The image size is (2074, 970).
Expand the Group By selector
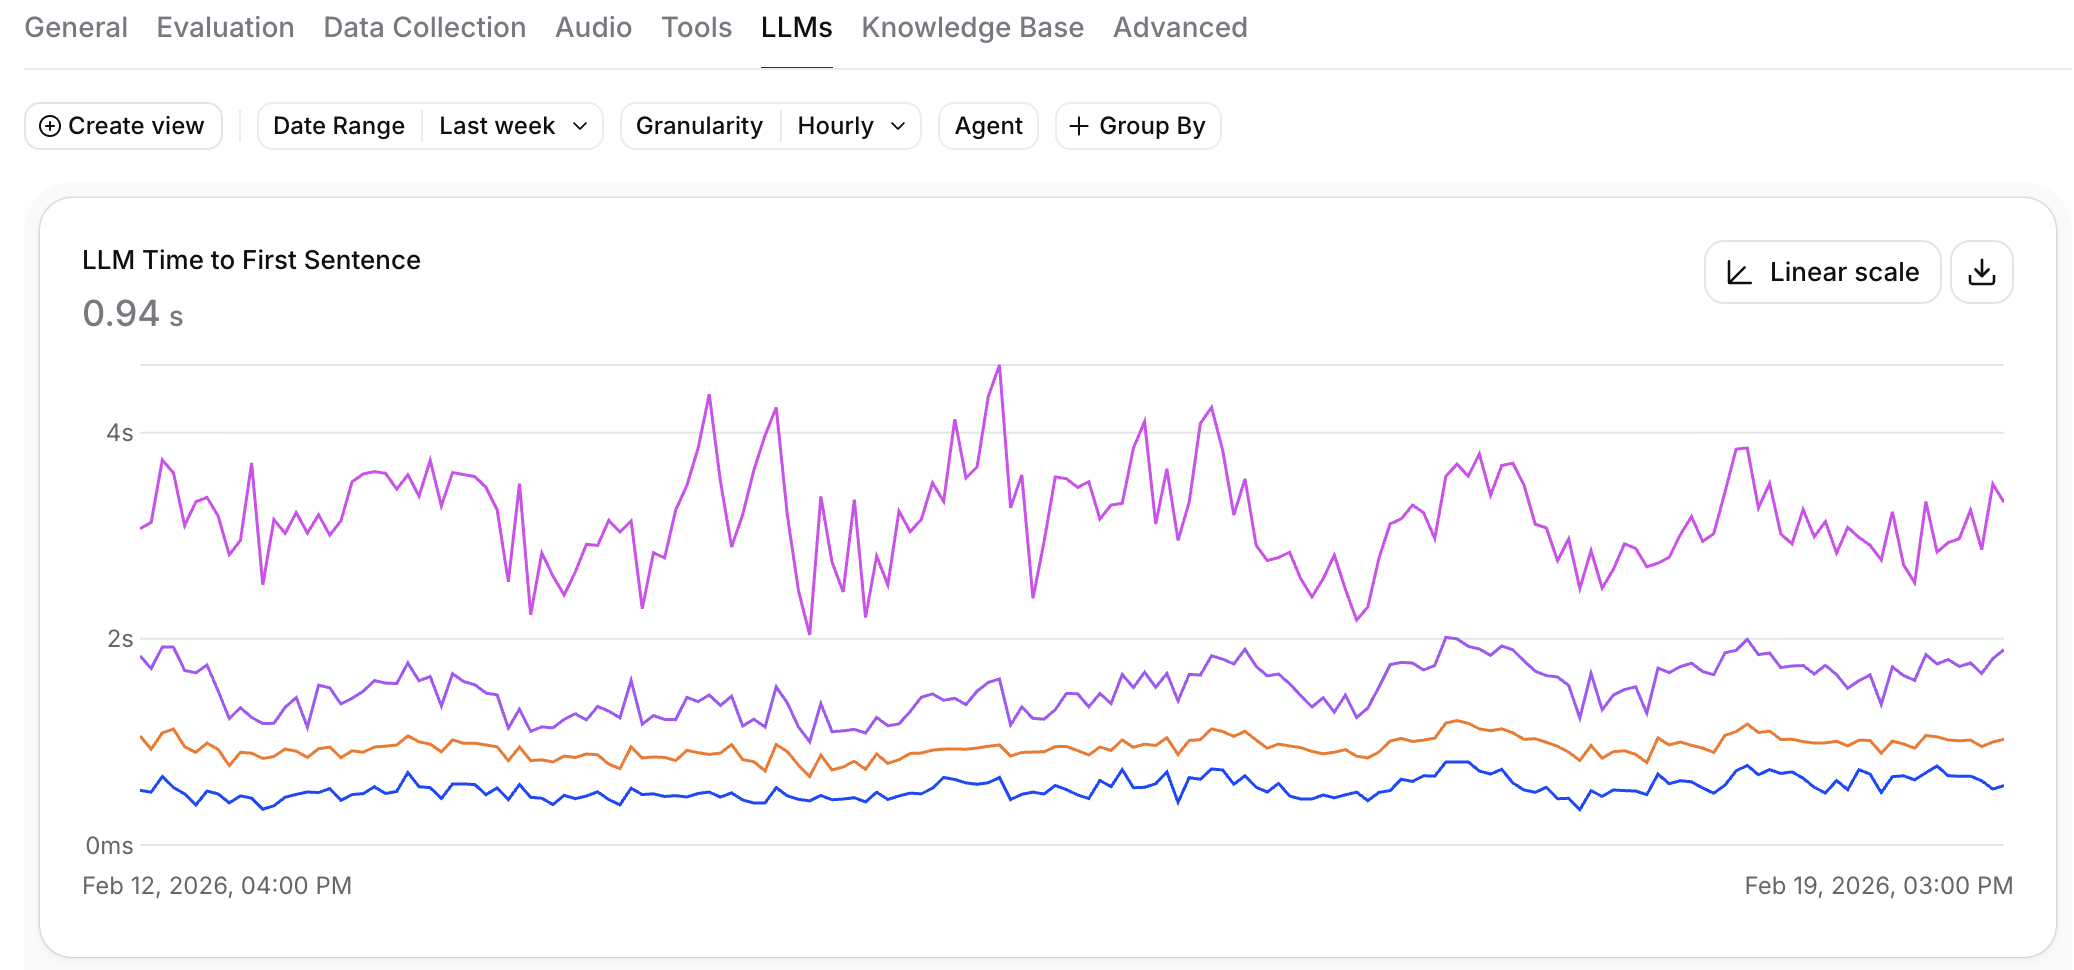tap(1137, 126)
